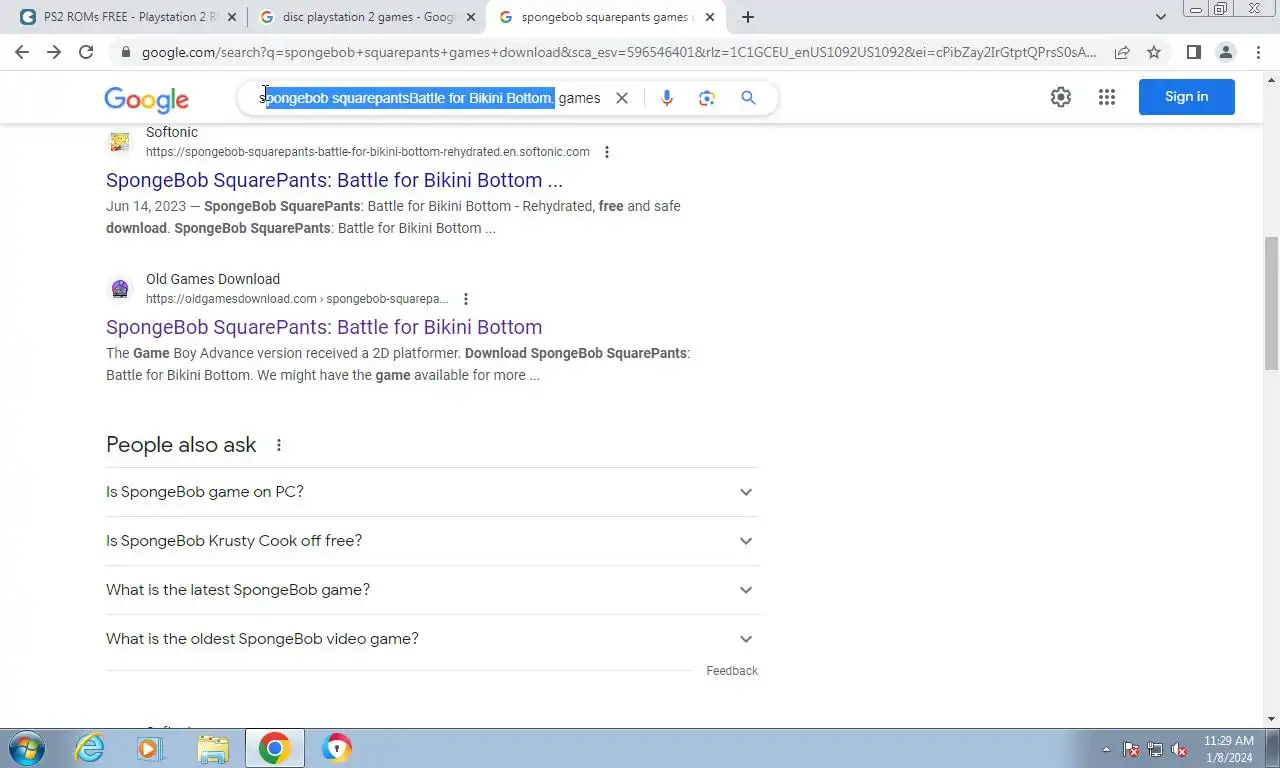Close the PS2 ROMs FREE tab

[x=232, y=17]
